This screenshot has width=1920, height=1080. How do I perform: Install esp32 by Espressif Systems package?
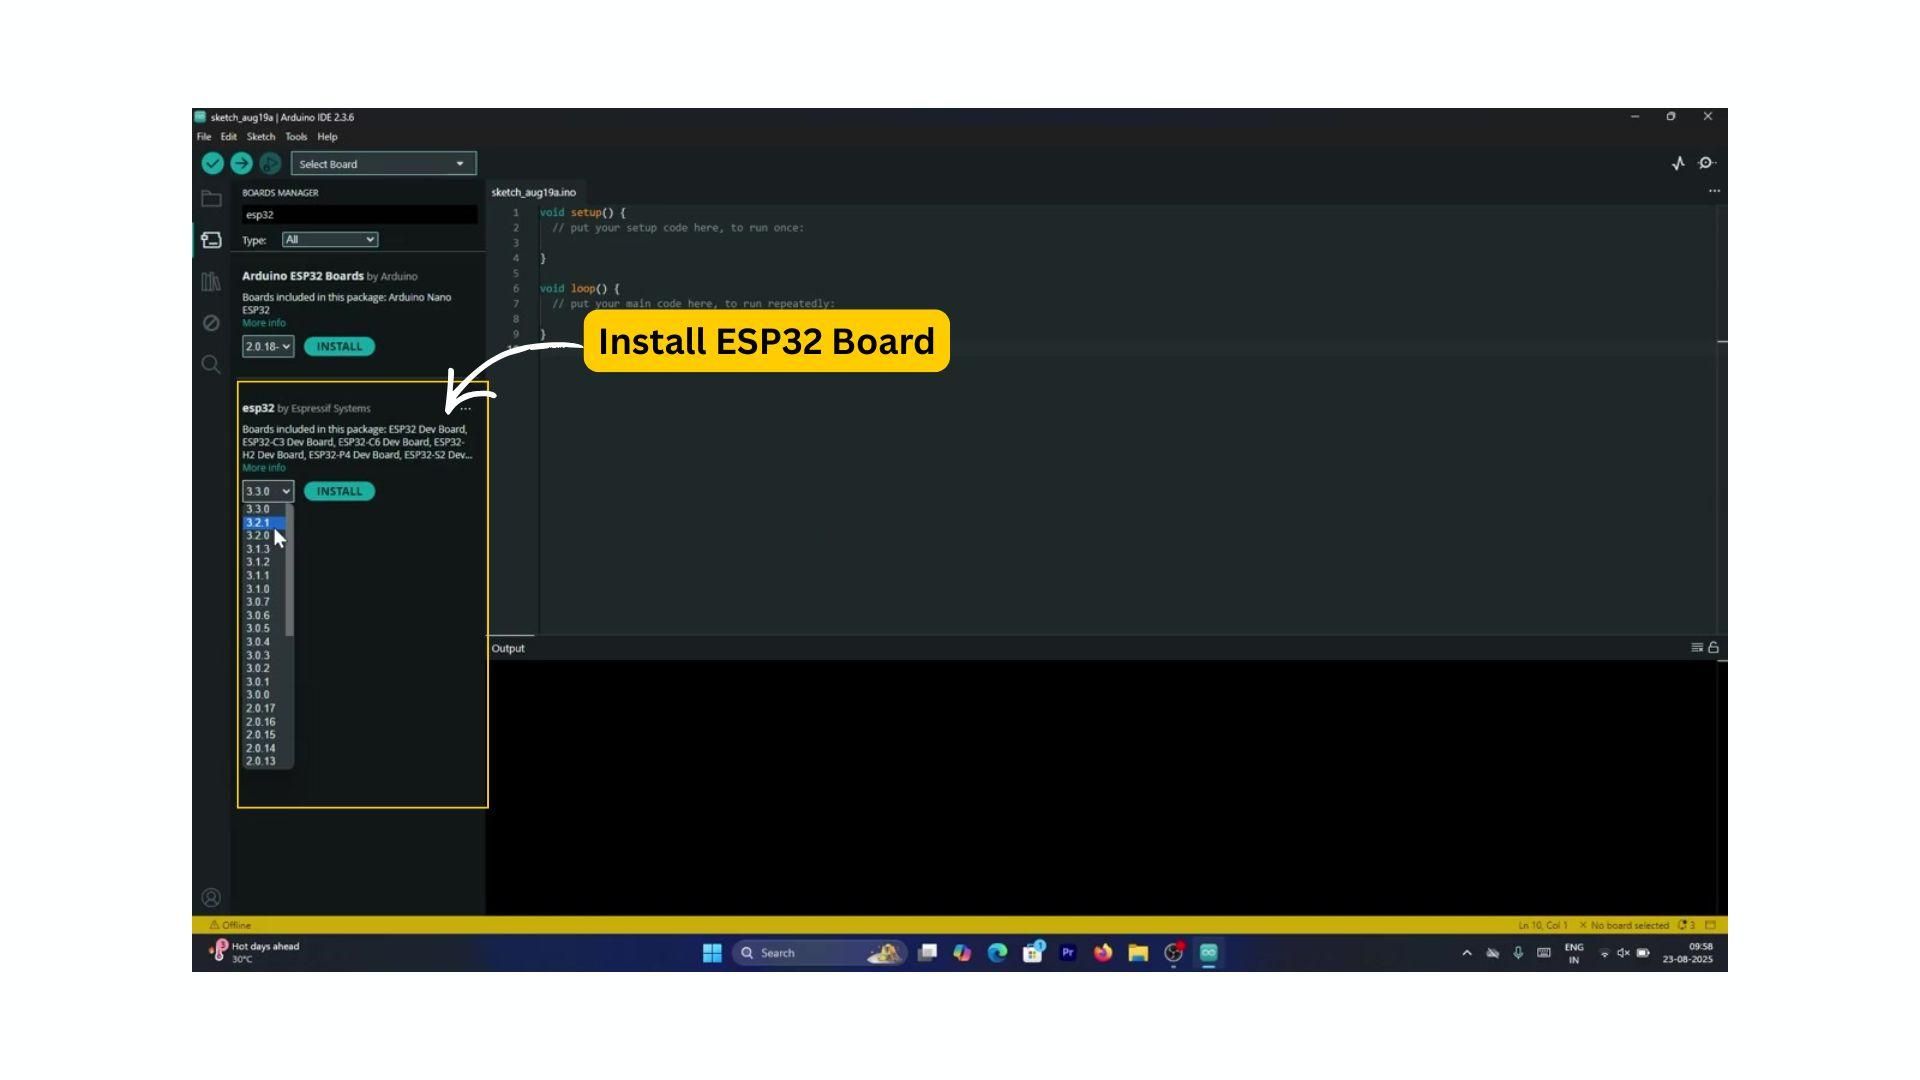(339, 491)
